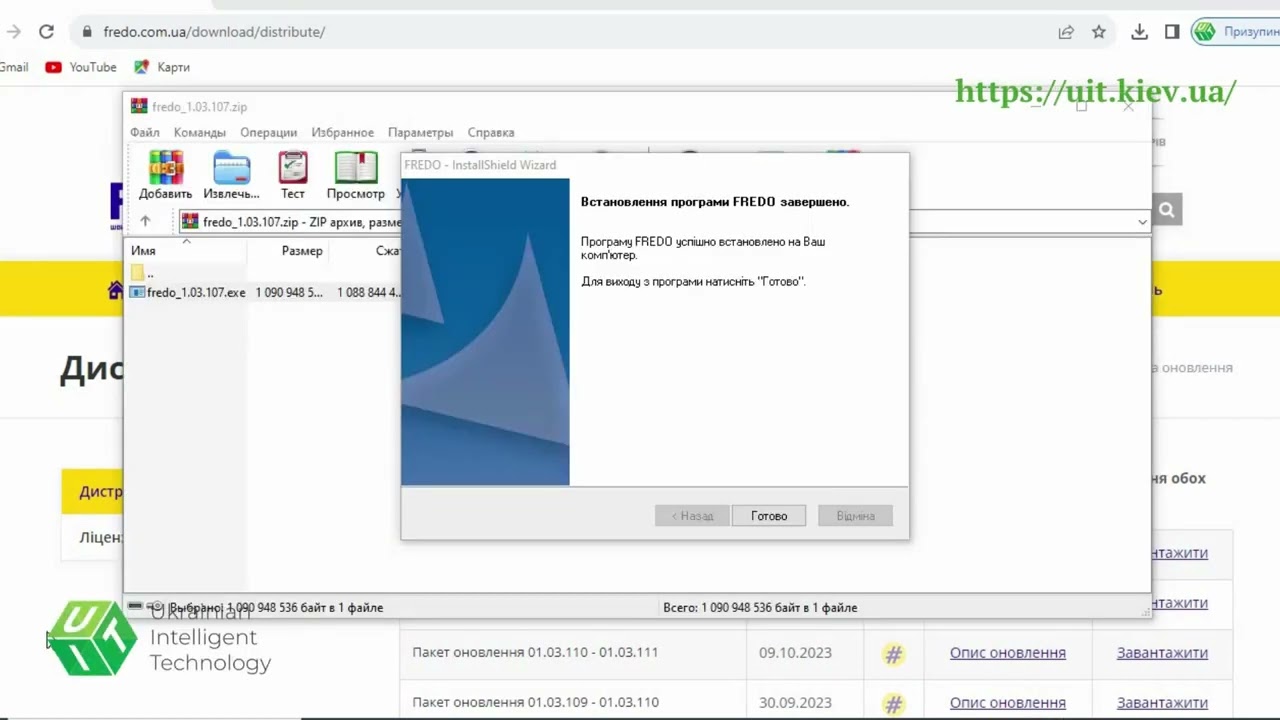Click Завантажити for package 01.03.109 - 01.03.110
The height and width of the screenshot is (720, 1280).
(x=1162, y=703)
